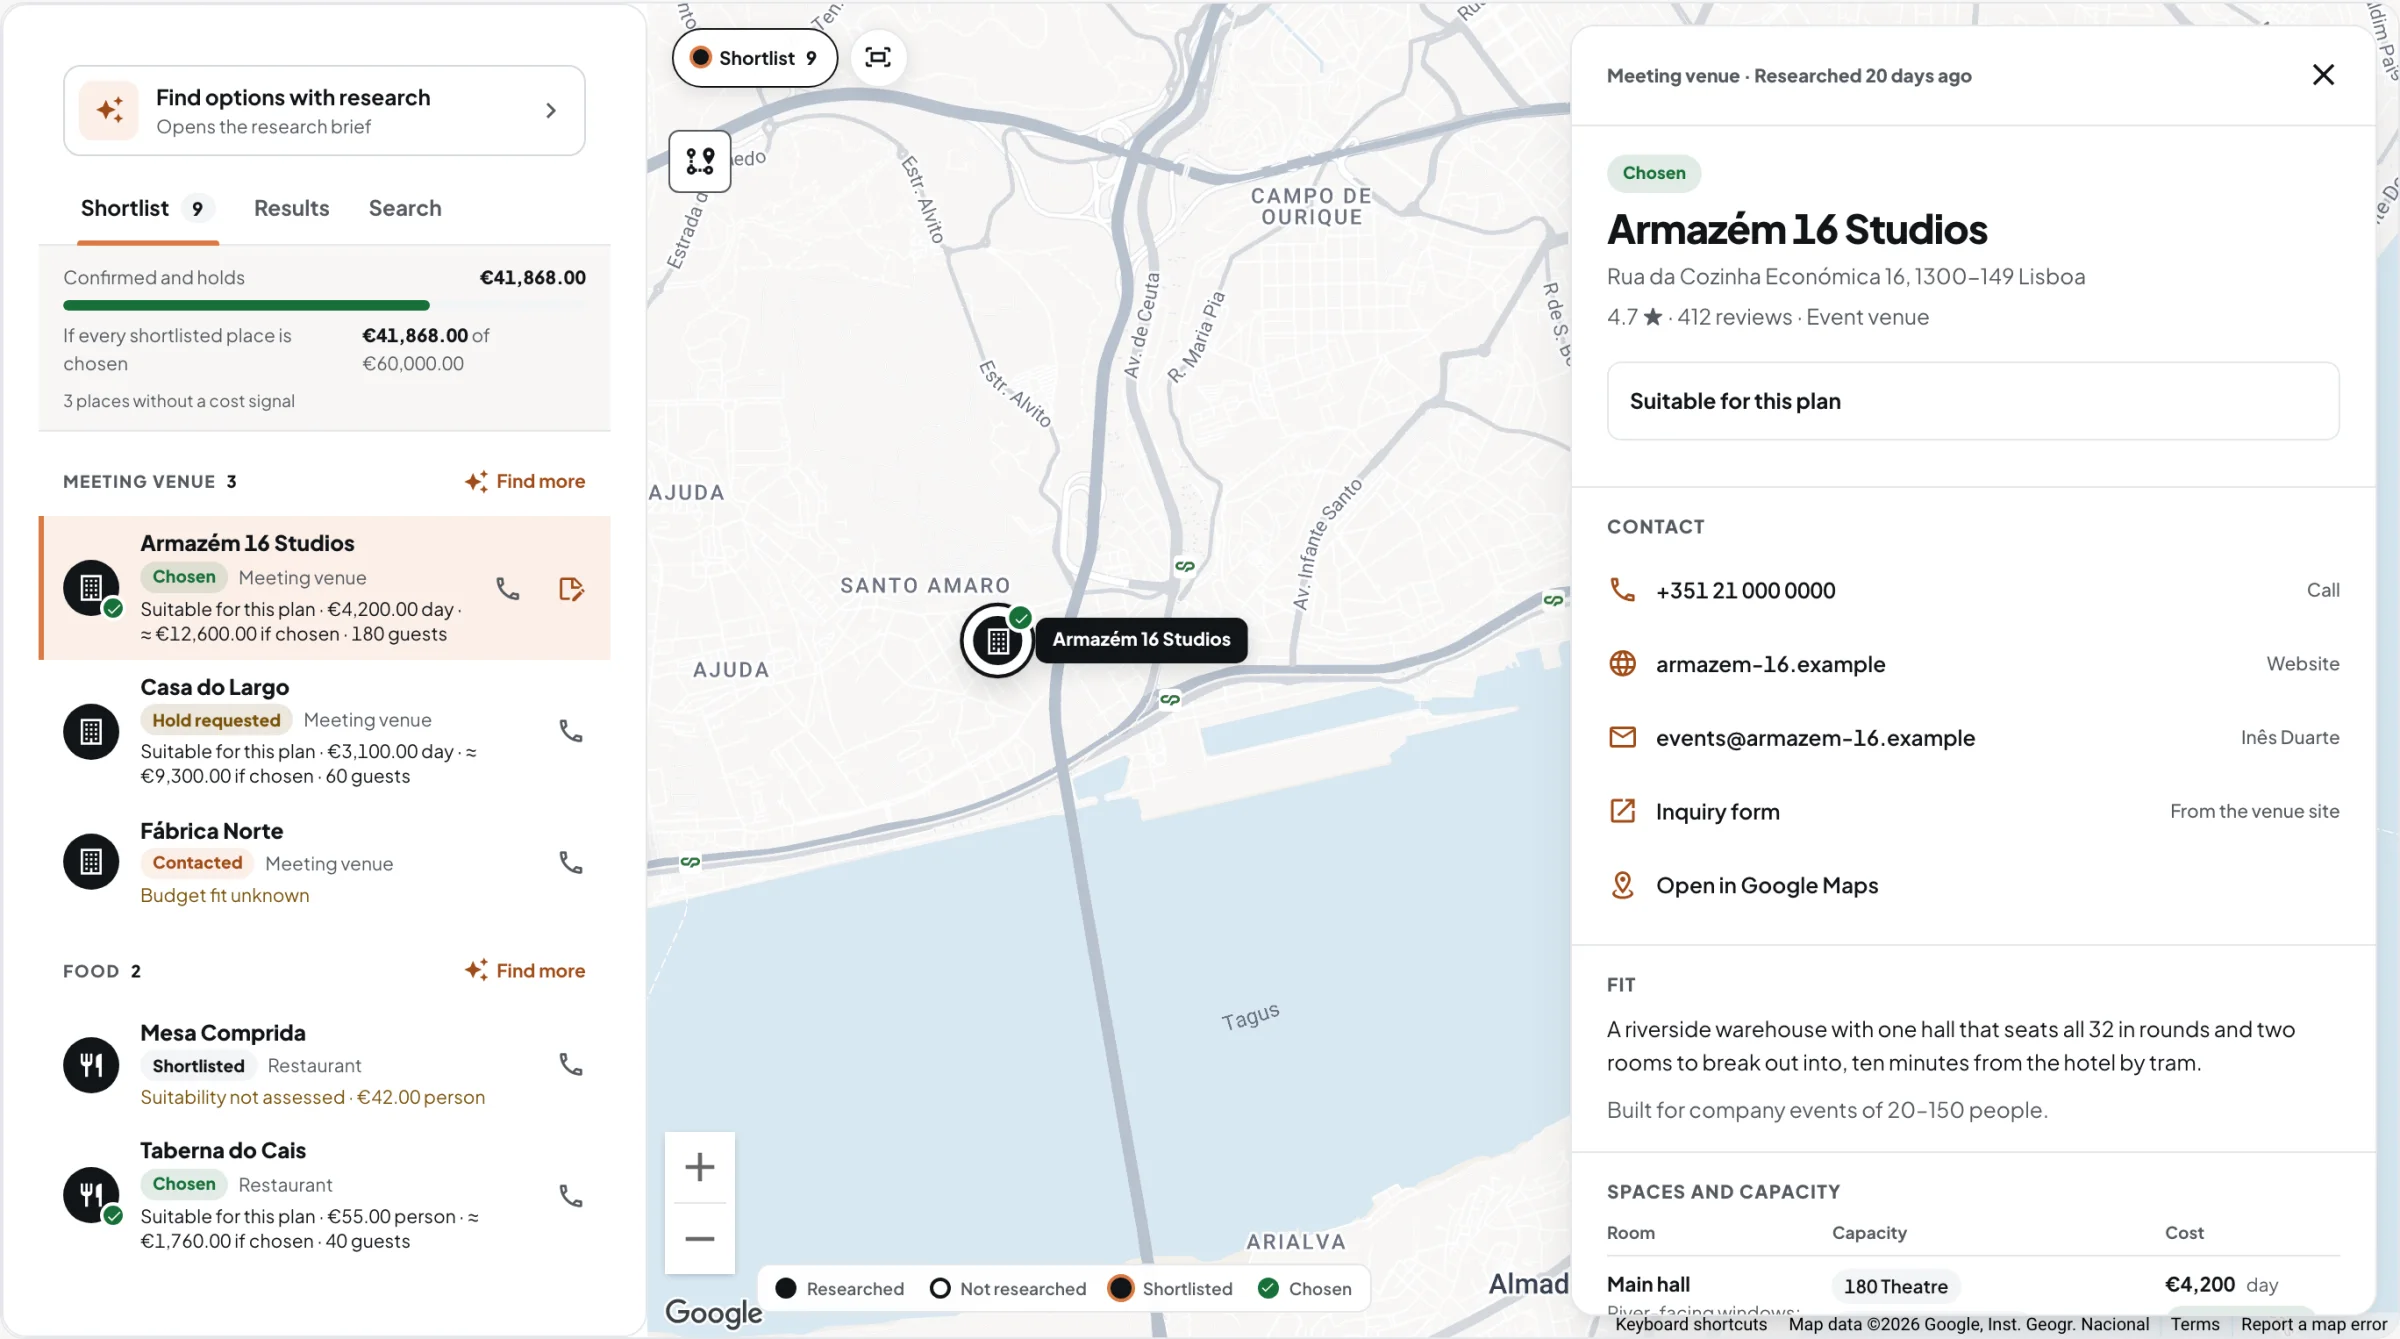Click the budget progress bar
Viewport: 2400px width, 1339px height.
coord(324,305)
